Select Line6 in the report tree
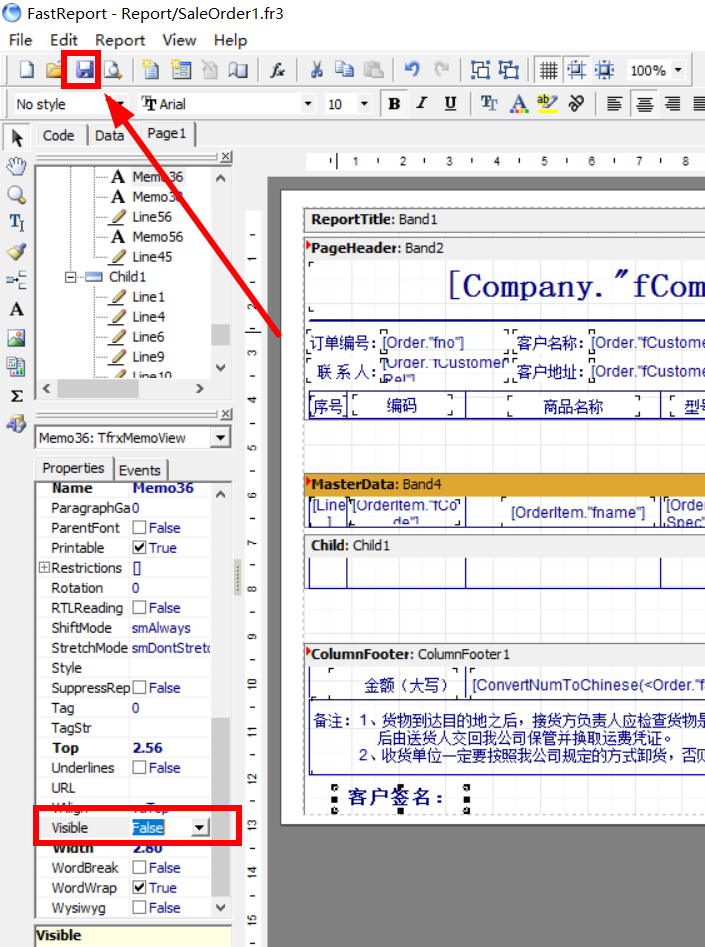 148,337
